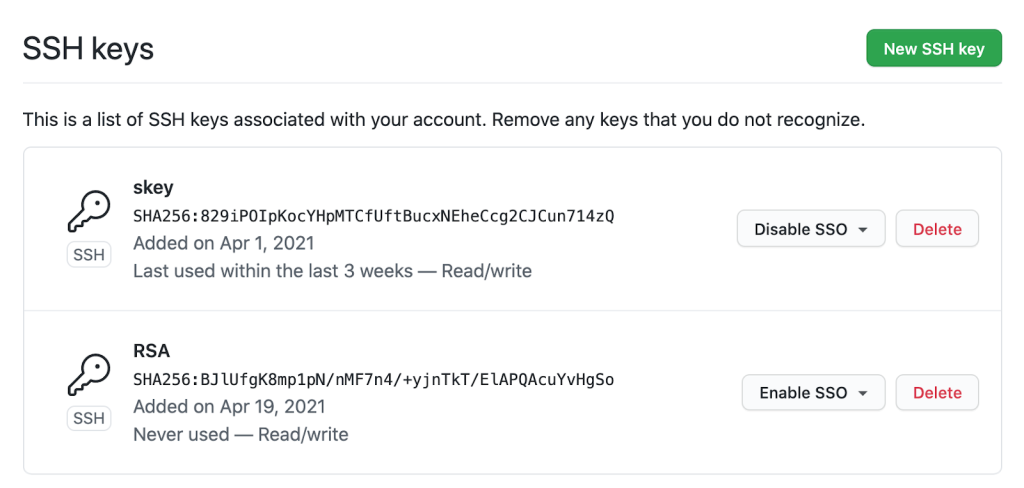Screen dimensions: 1024x488
Task: Select the RSA key name
Action: [x=151, y=351]
